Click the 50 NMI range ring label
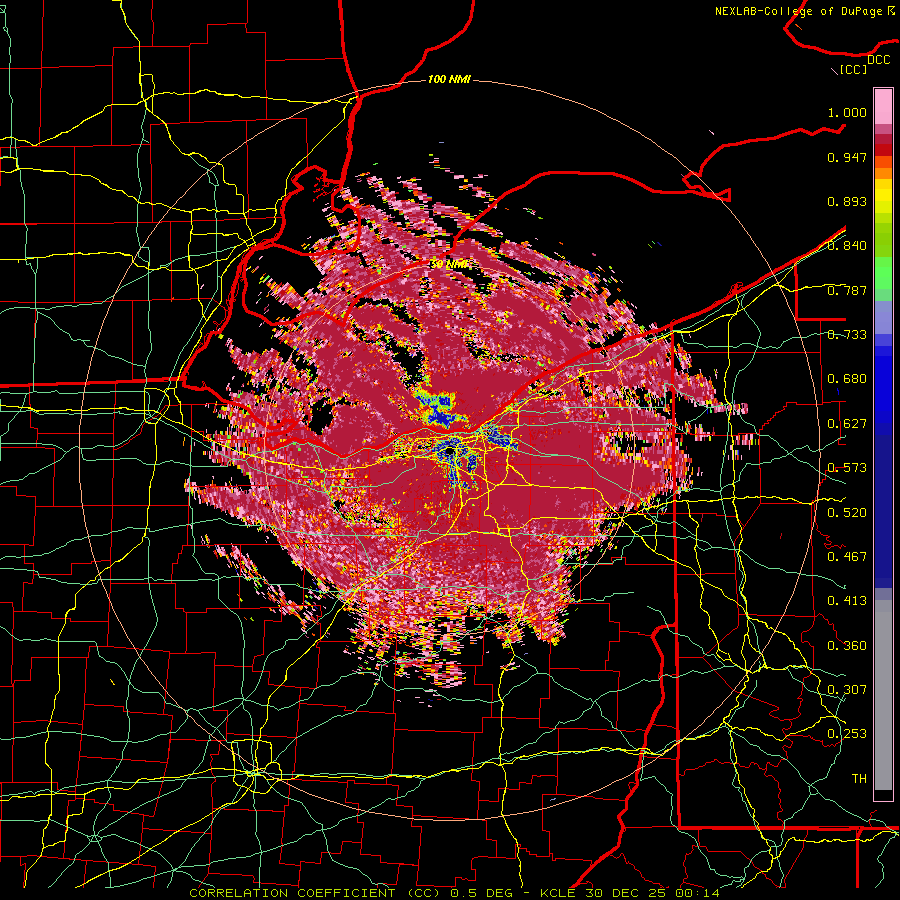 tap(449, 264)
